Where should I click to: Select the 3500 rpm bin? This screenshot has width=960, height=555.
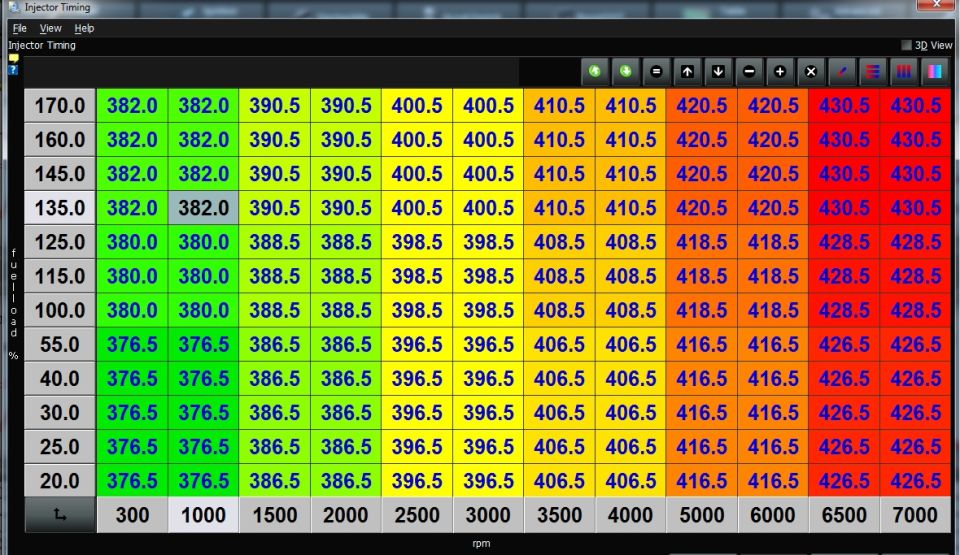pyautogui.click(x=559, y=515)
